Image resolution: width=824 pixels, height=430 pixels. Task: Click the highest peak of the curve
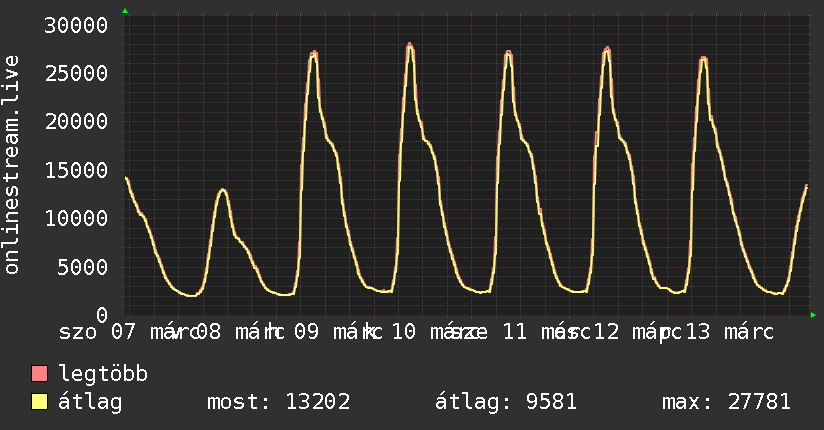410,45
